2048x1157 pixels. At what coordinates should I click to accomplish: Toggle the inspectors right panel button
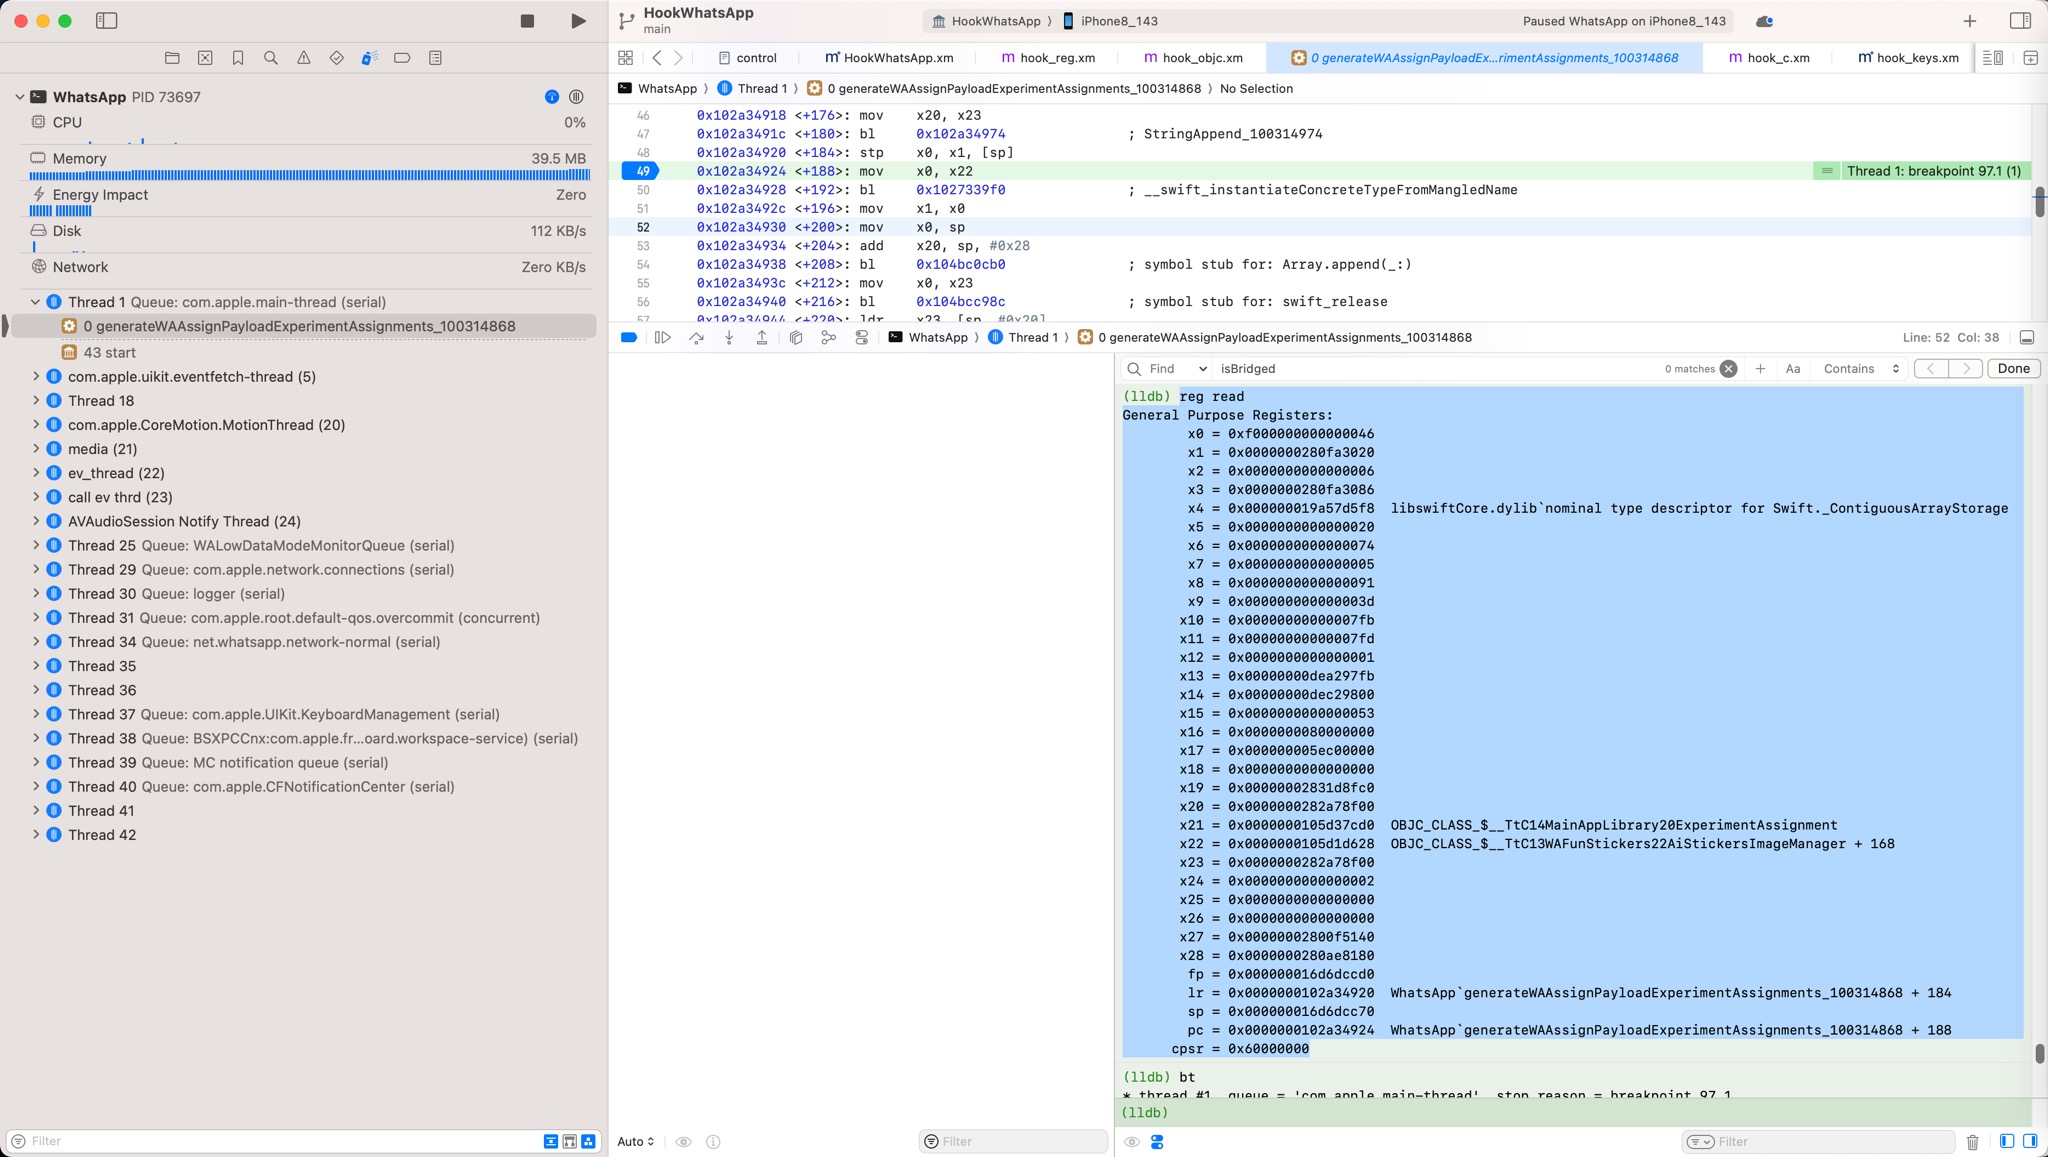point(2019,21)
